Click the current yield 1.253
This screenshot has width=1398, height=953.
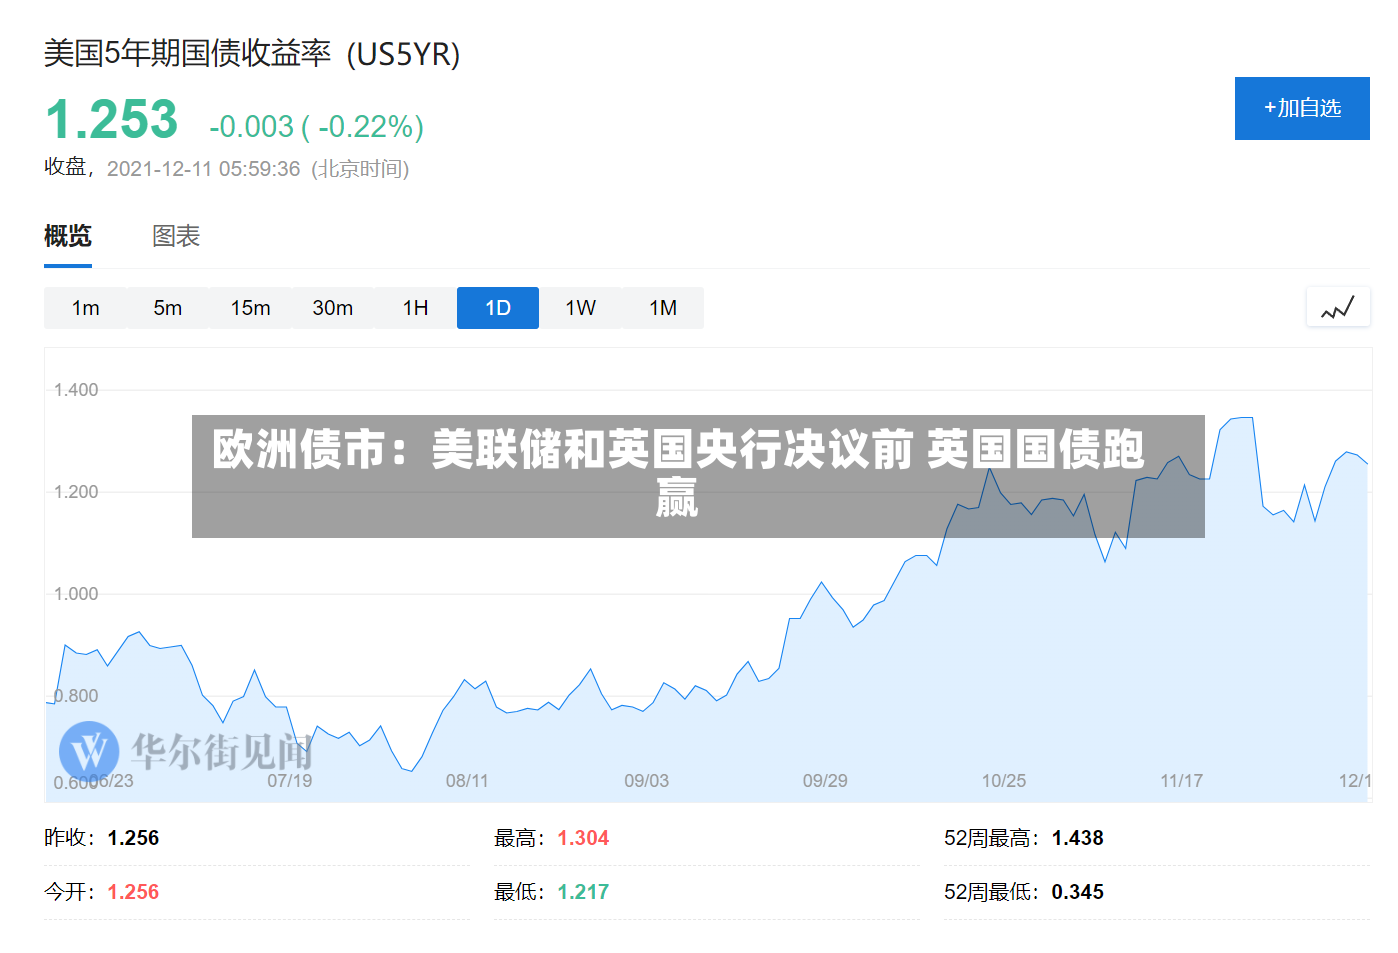point(111,120)
